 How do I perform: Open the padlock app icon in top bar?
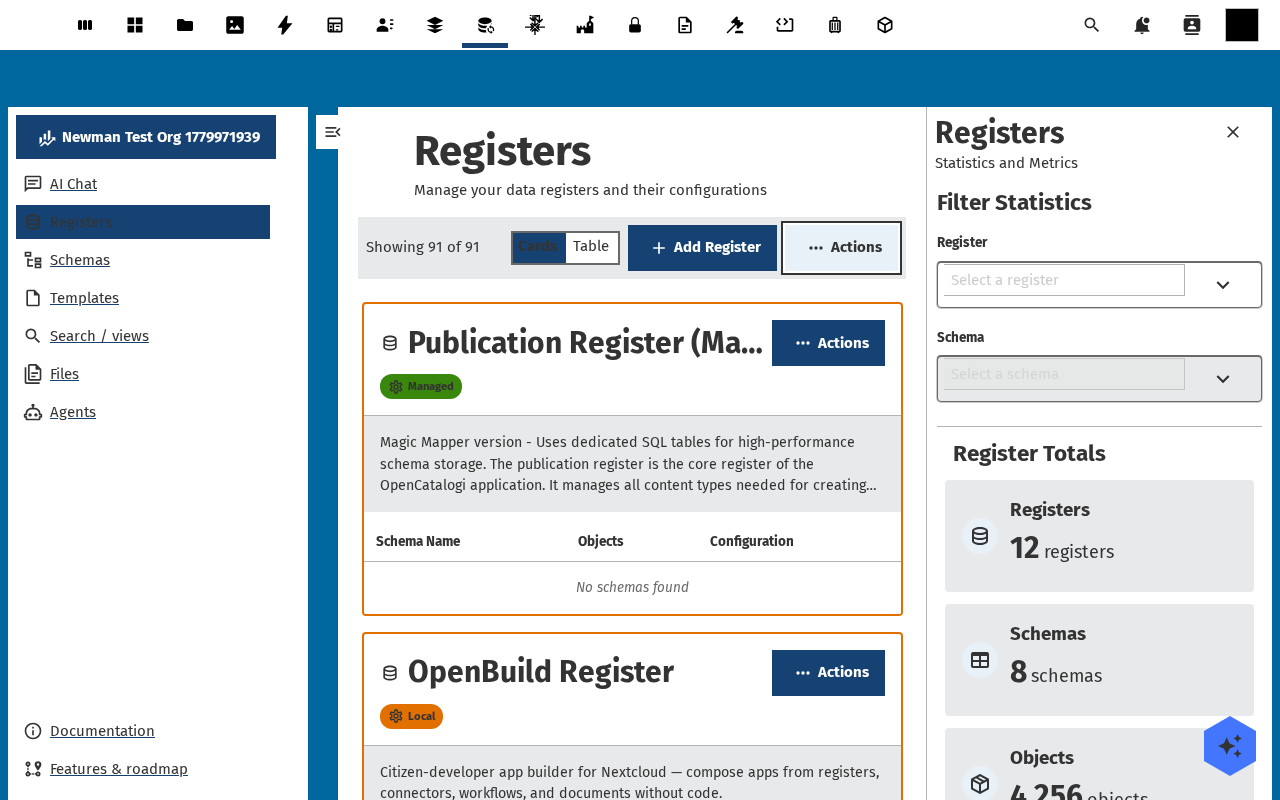pos(635,25)
